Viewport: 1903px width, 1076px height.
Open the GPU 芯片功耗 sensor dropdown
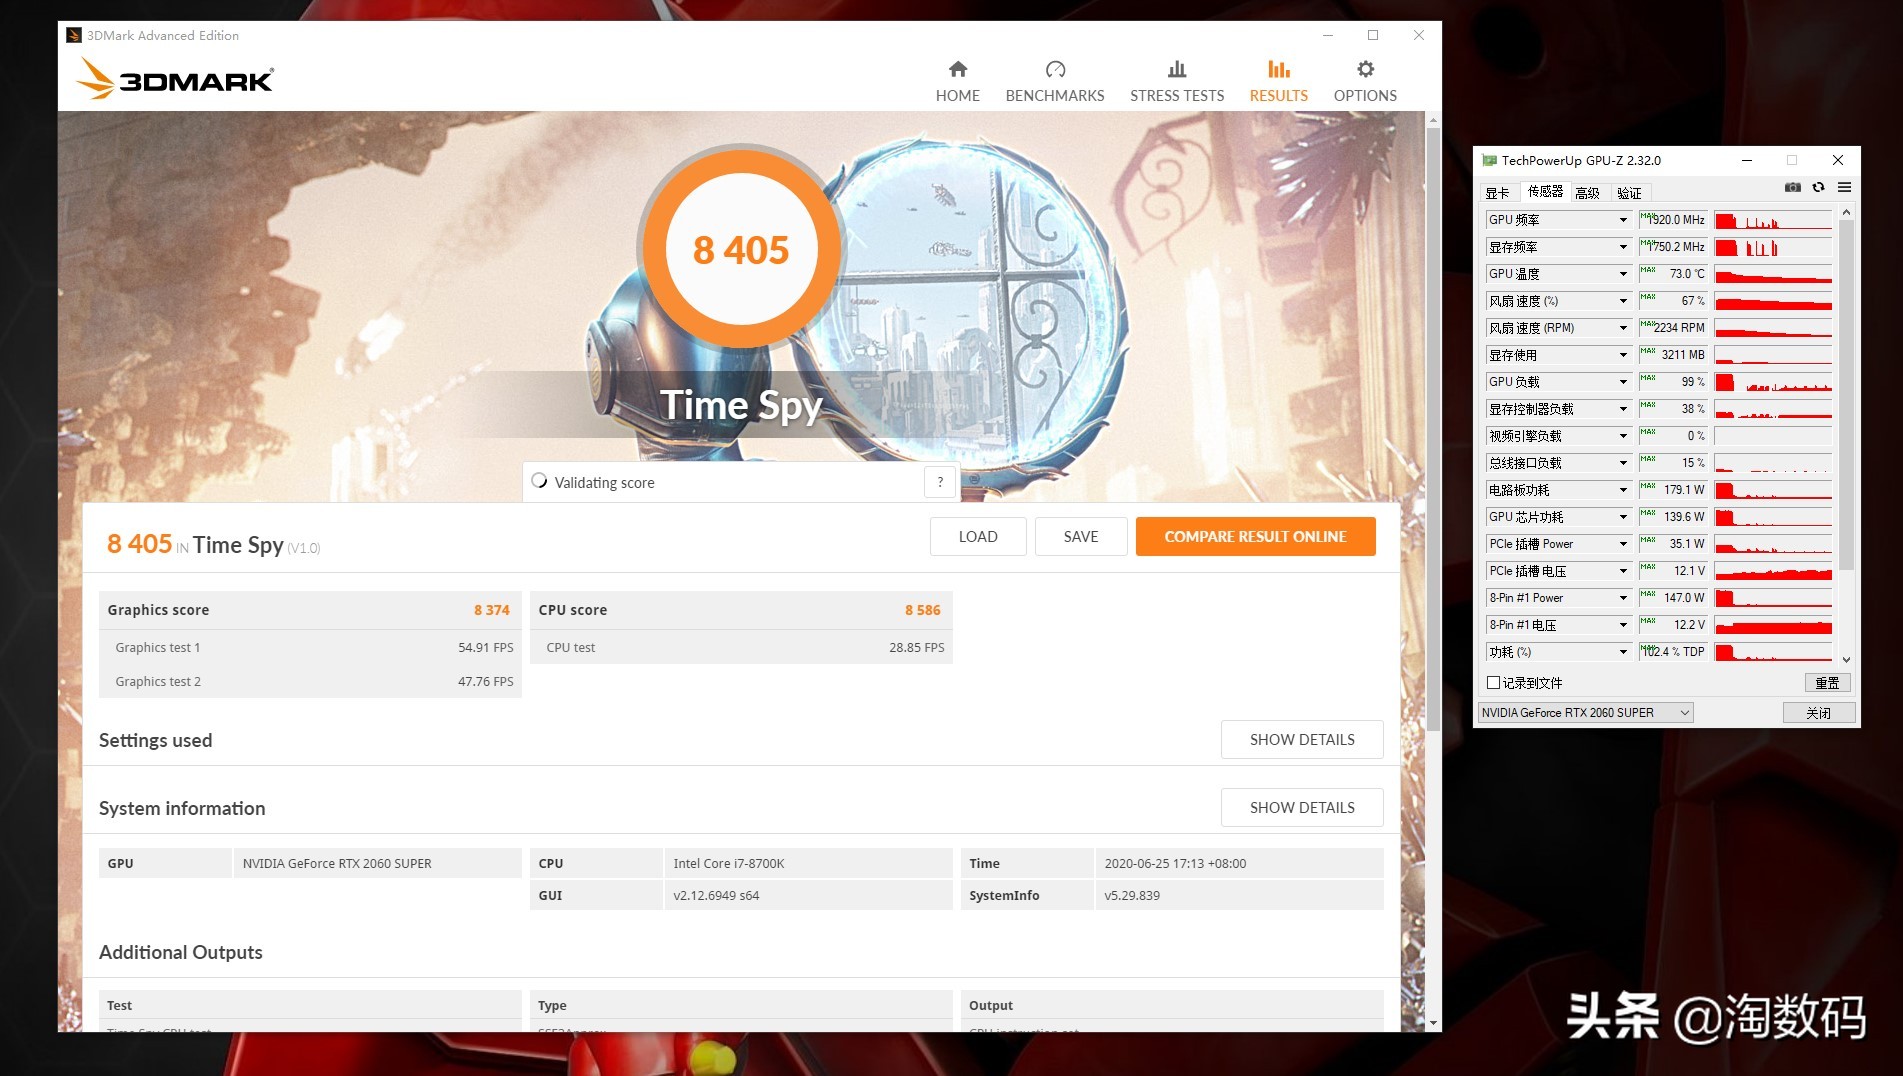coord(1623,517)
